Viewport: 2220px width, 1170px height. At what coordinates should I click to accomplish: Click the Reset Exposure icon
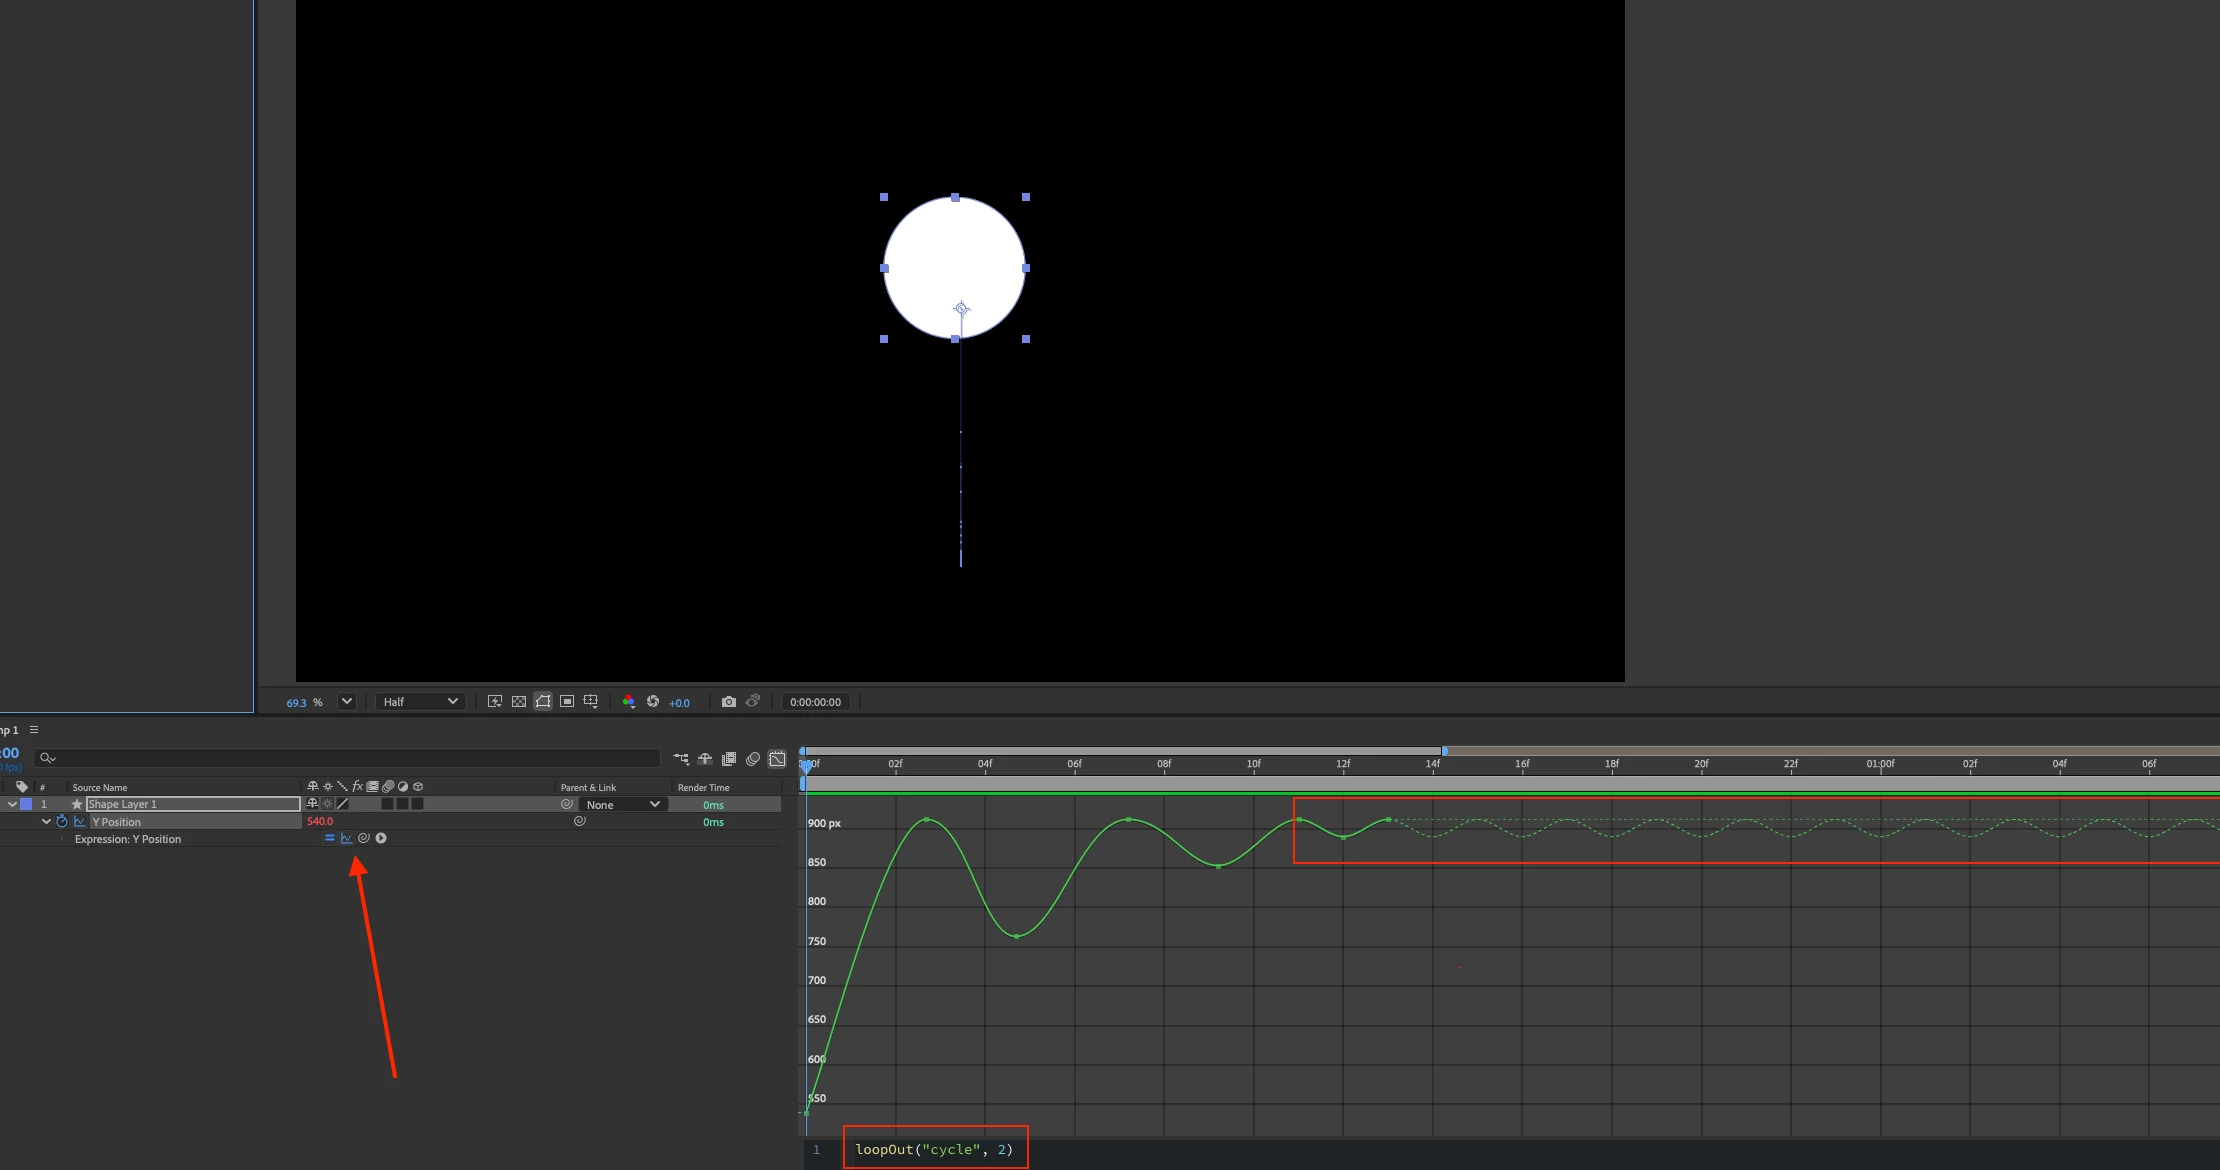click(653, 702)
